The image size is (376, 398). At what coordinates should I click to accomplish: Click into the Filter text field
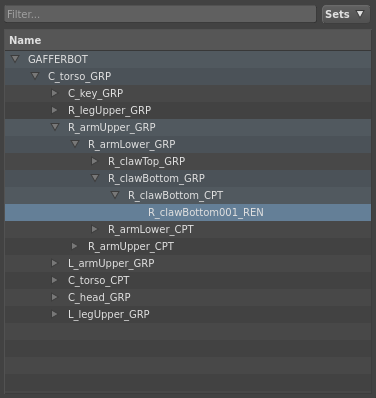(160, 14)
